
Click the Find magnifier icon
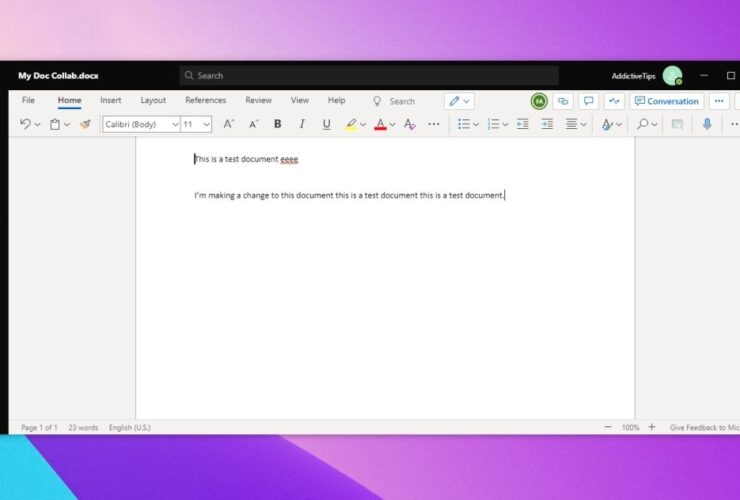click(642, 124)
